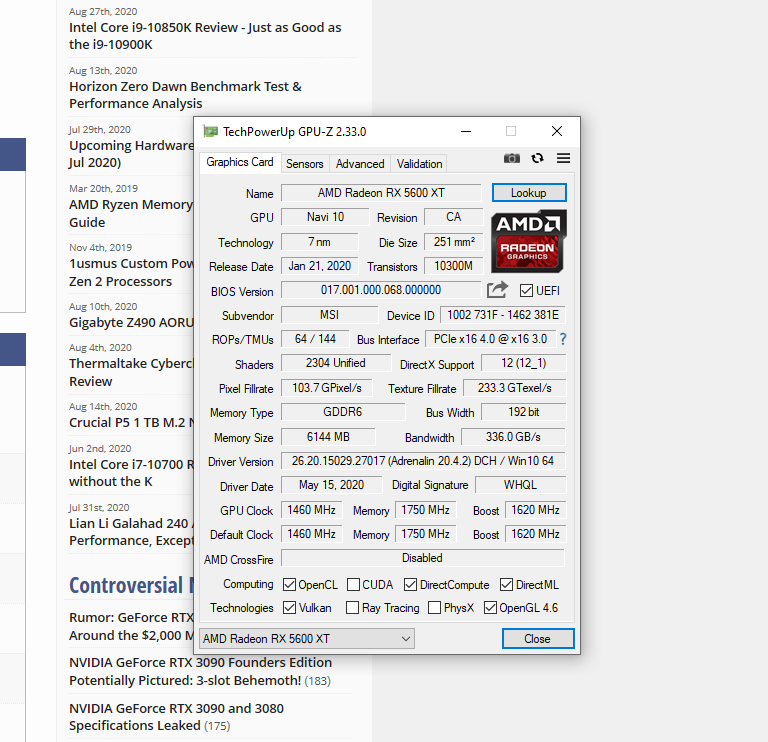Image resolution: width=768 pixels, height=742 pixels.
Task: Open Rumor: GeForce RTX article link
Action: [131, 626]
